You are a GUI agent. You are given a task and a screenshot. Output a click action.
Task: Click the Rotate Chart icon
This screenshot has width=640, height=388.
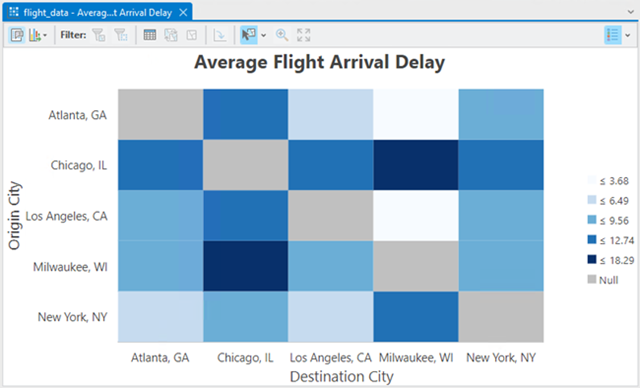coord(220,35)
